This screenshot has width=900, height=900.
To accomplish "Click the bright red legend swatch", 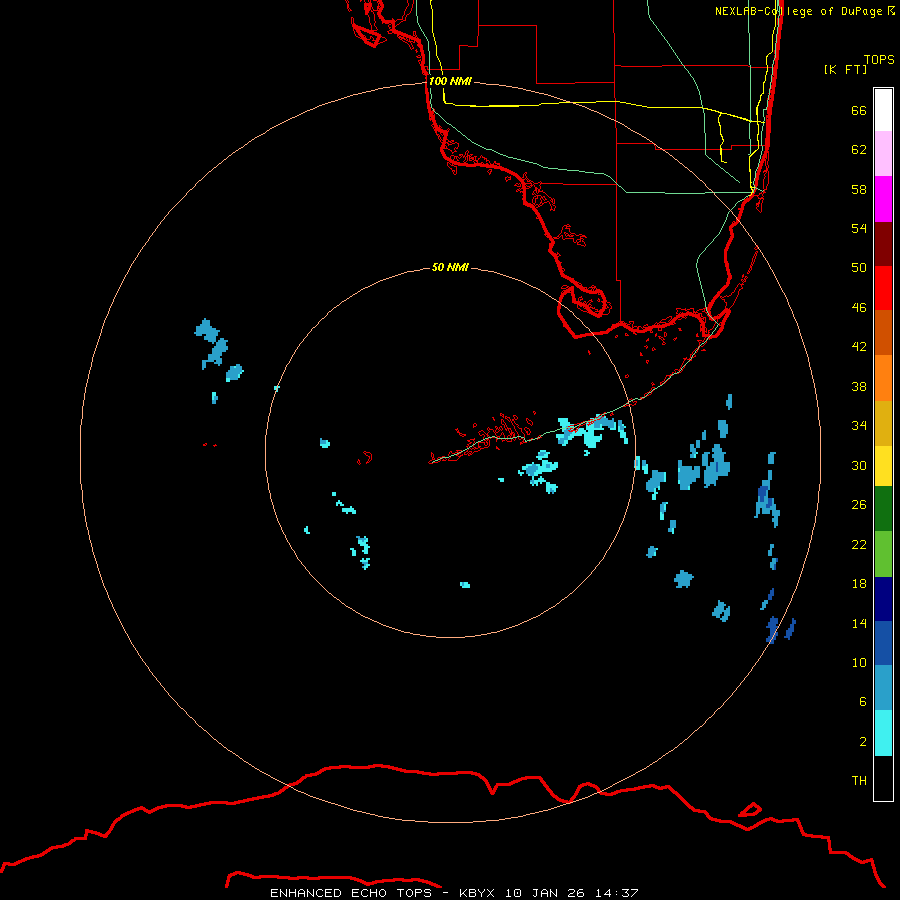I will tap(883, 288).
